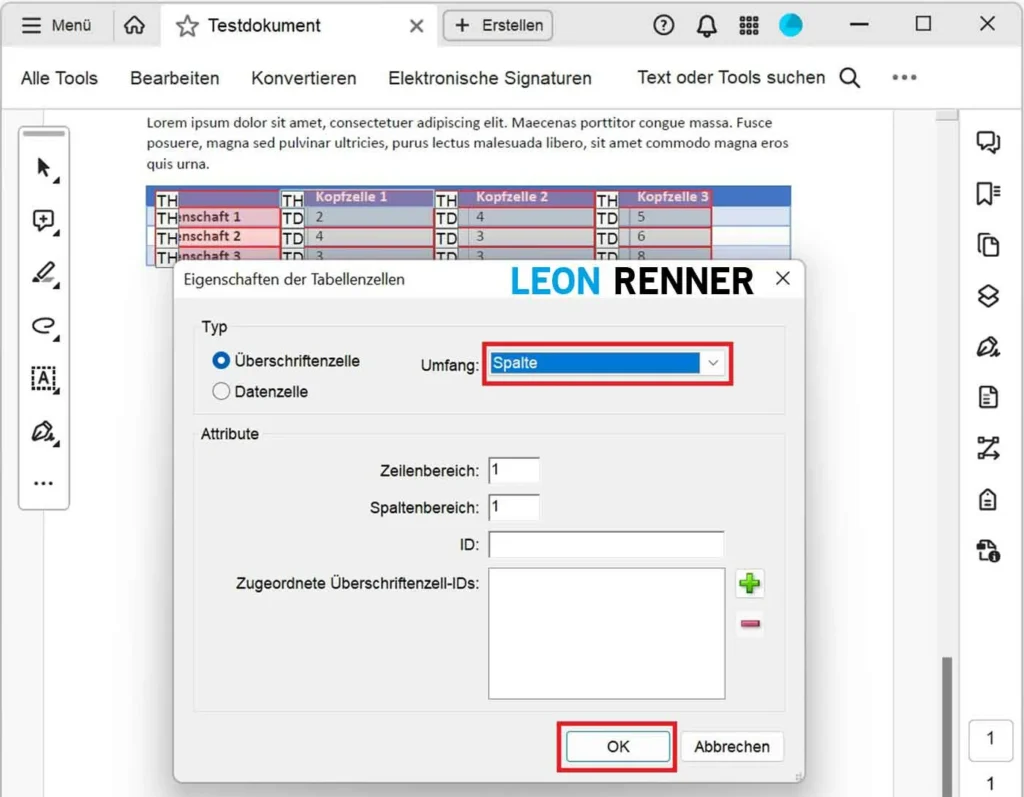Viewport: 1024px width, 797px height.
Task: Click the Zeilenbereich input field
Action: coord(514,470)
